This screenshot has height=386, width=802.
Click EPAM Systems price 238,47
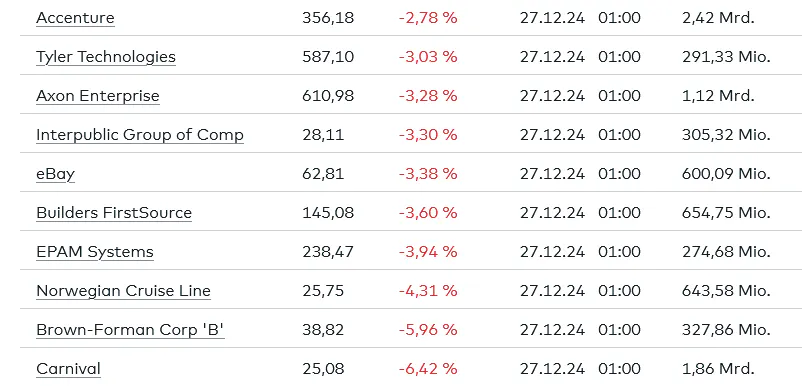(x=328, y=252)
